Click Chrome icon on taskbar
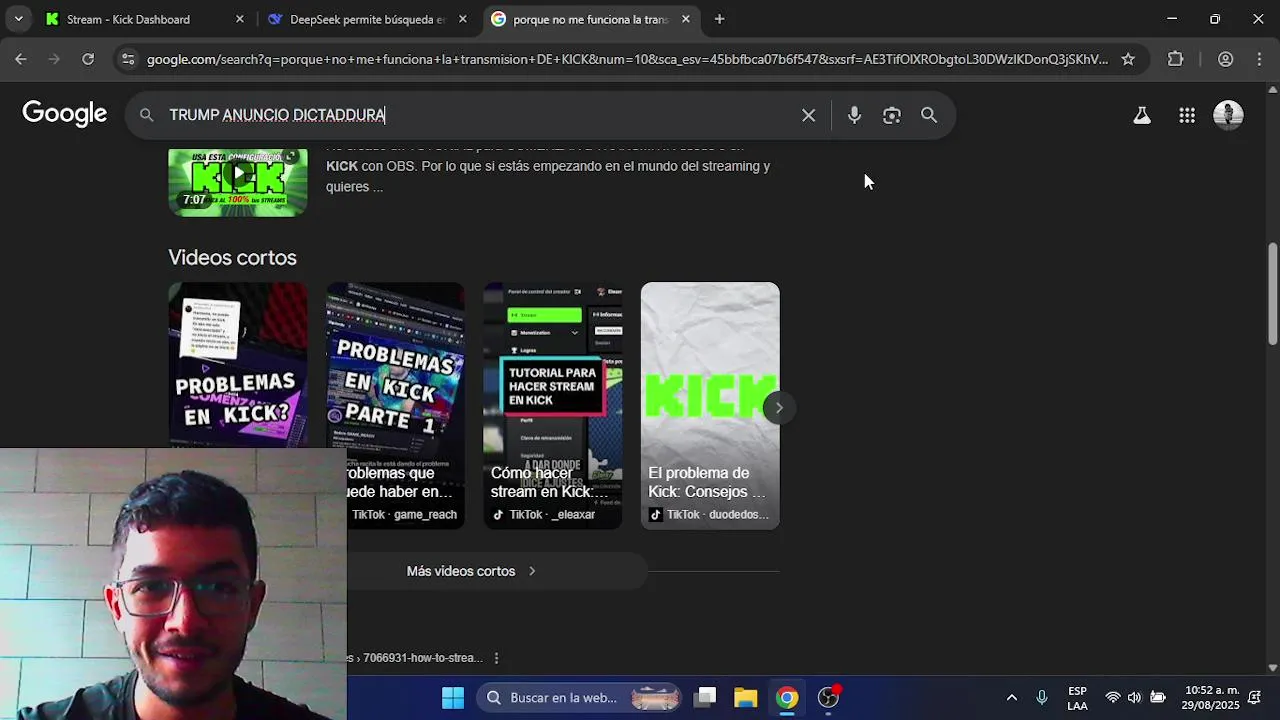 coord(787,697)
